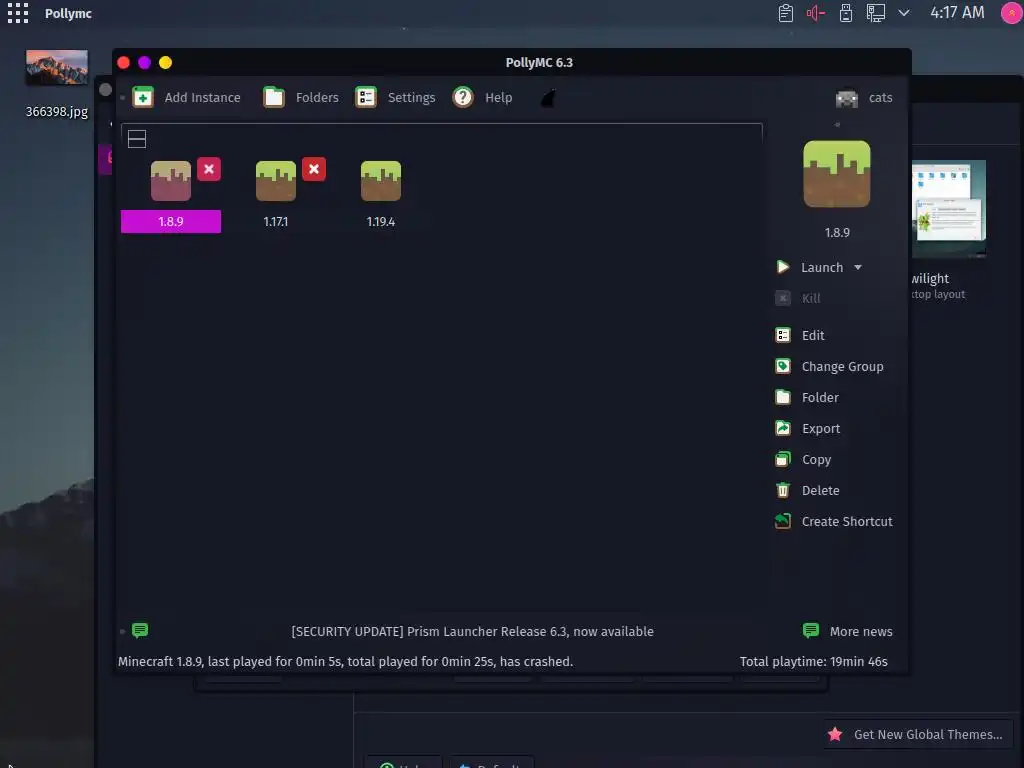Screen dimensions: 1024x768
Task: Click the large 1.8.9 instance icon in sidebar
Action: tap(837, 174)
